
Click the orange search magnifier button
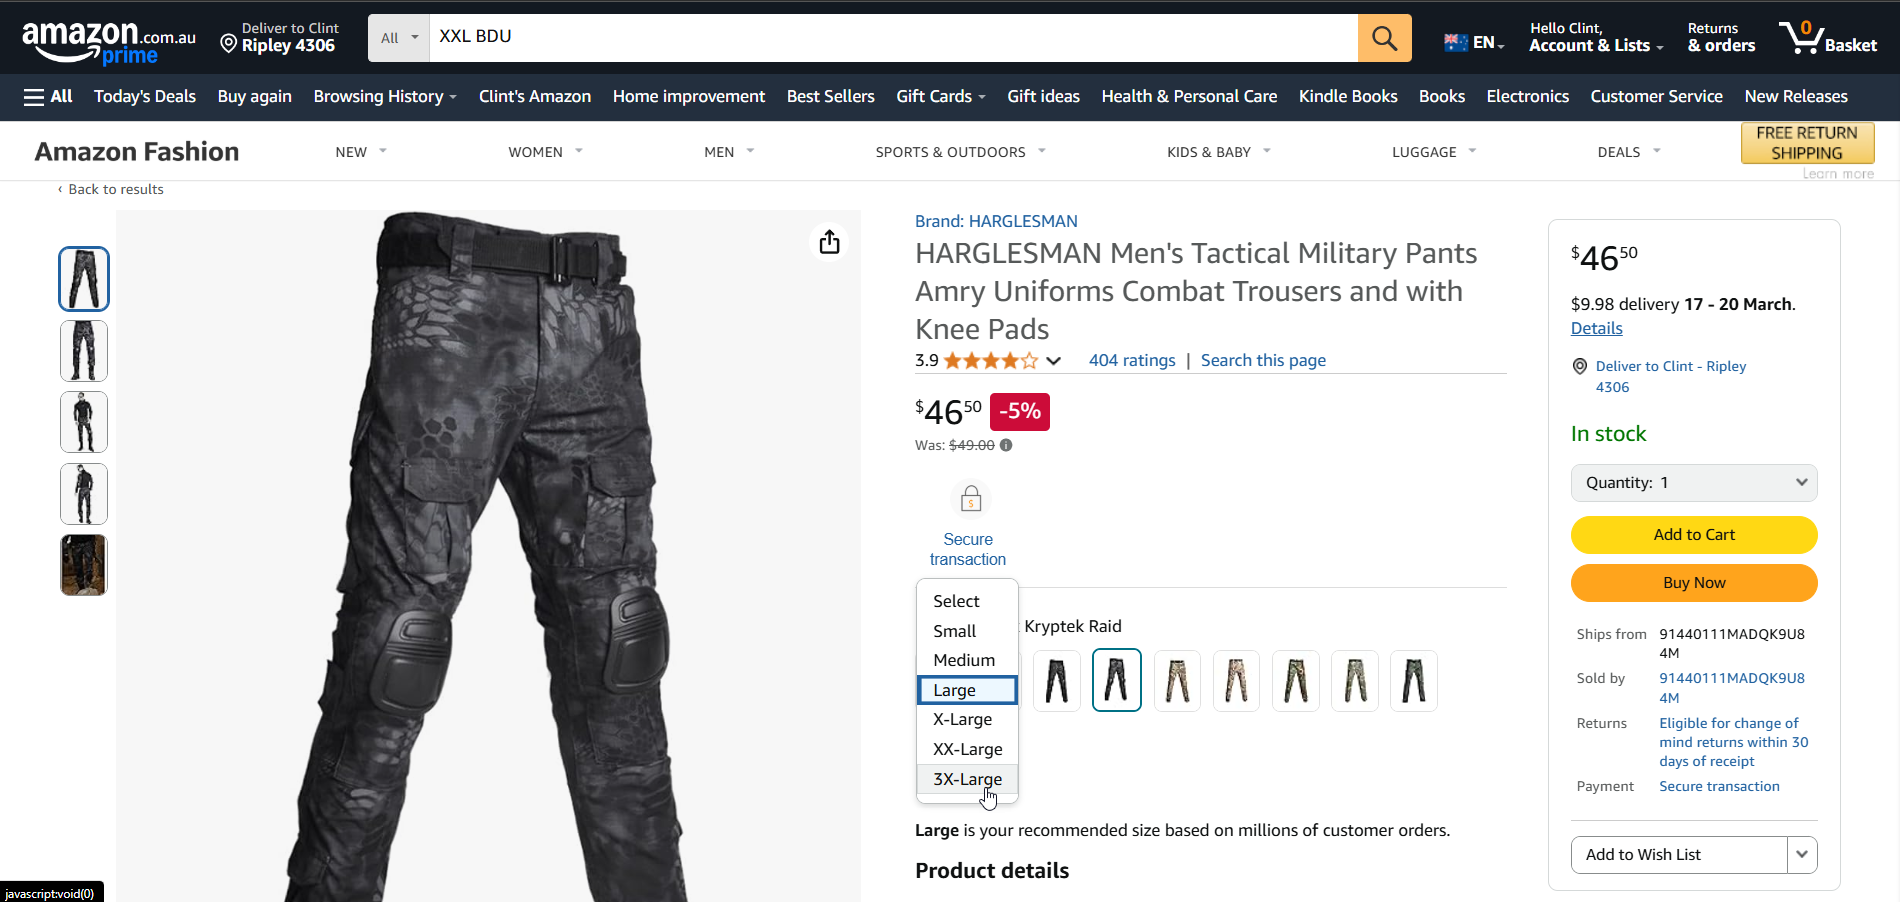click(1384, 38)
